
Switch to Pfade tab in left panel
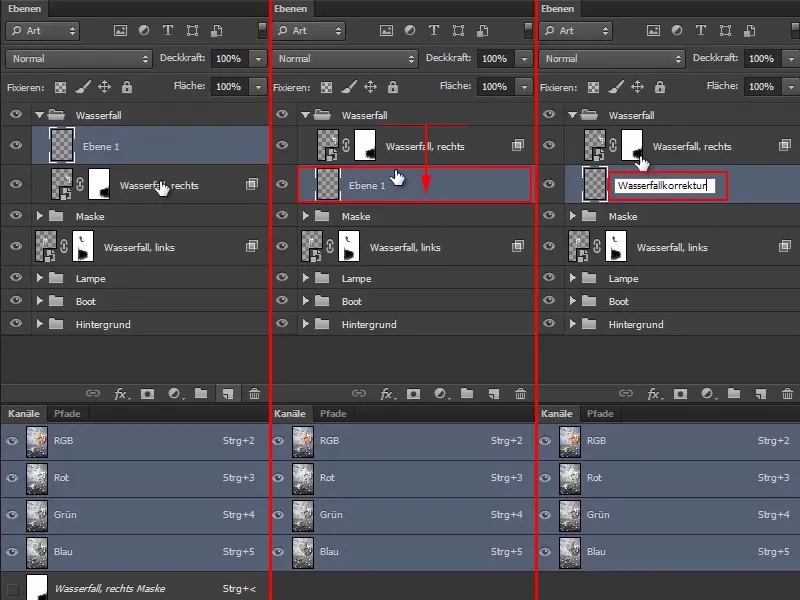67,414
